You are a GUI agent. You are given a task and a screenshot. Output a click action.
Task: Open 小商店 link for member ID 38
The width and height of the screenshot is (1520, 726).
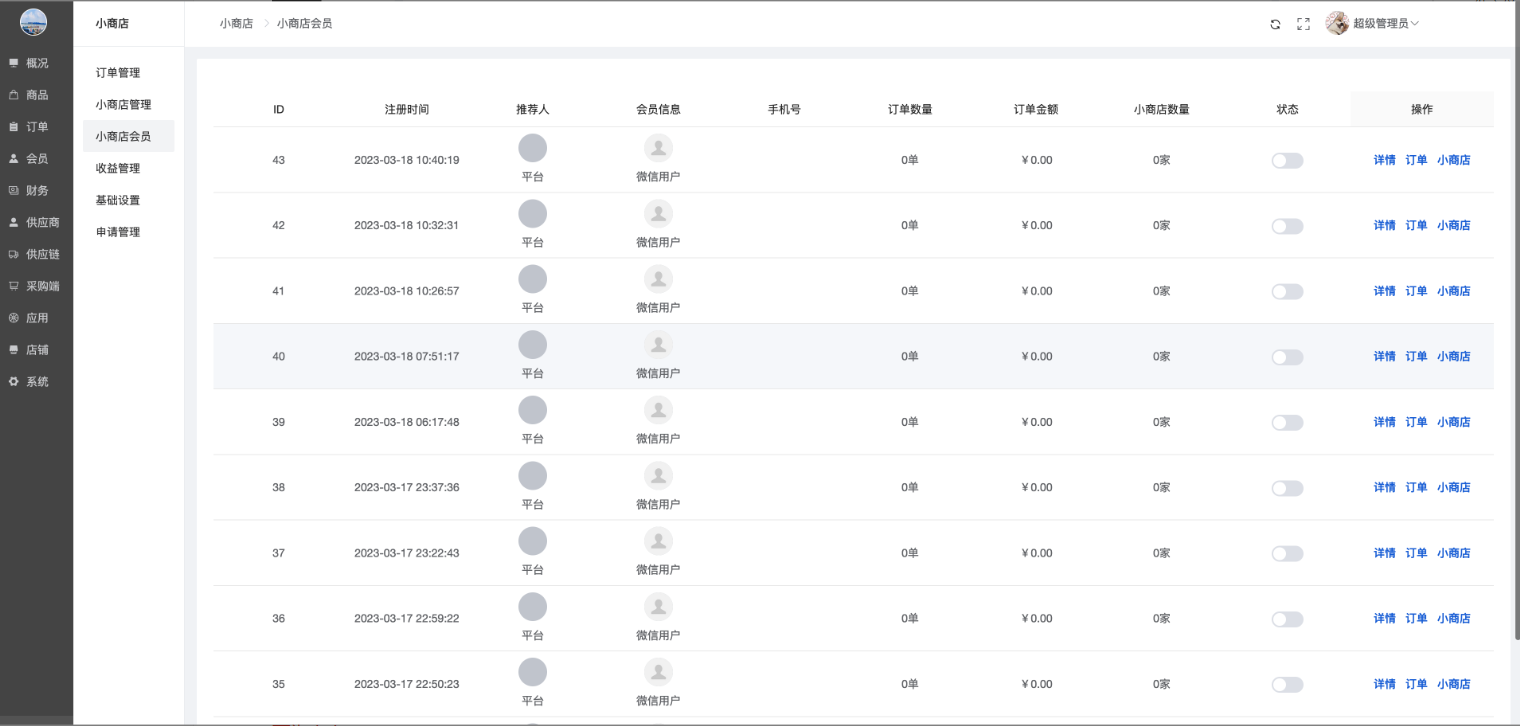tap(1453, 488)
